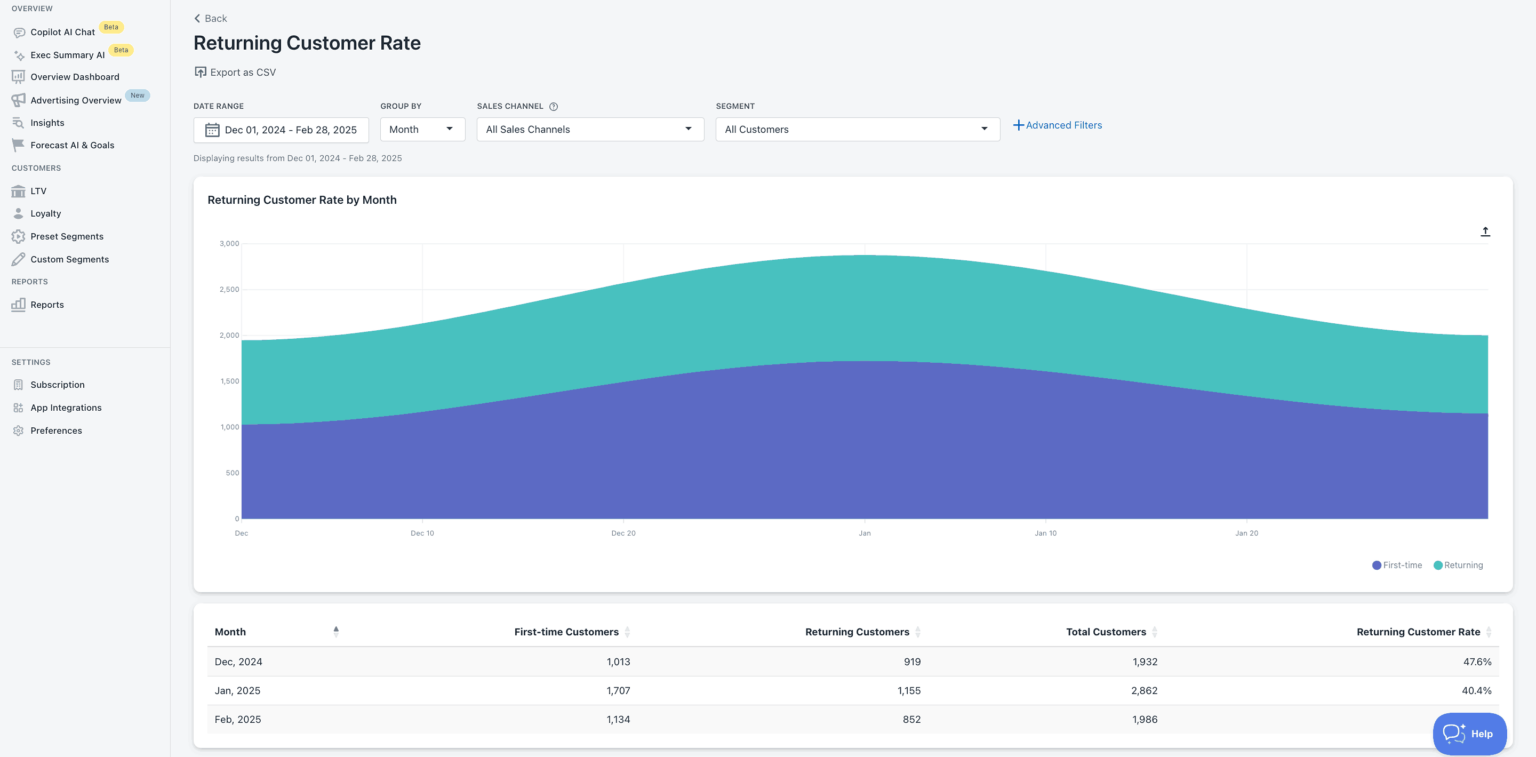Open the All Customers segment dropdown
This screenshot has height=757, width=1536.
coord(857,129)
